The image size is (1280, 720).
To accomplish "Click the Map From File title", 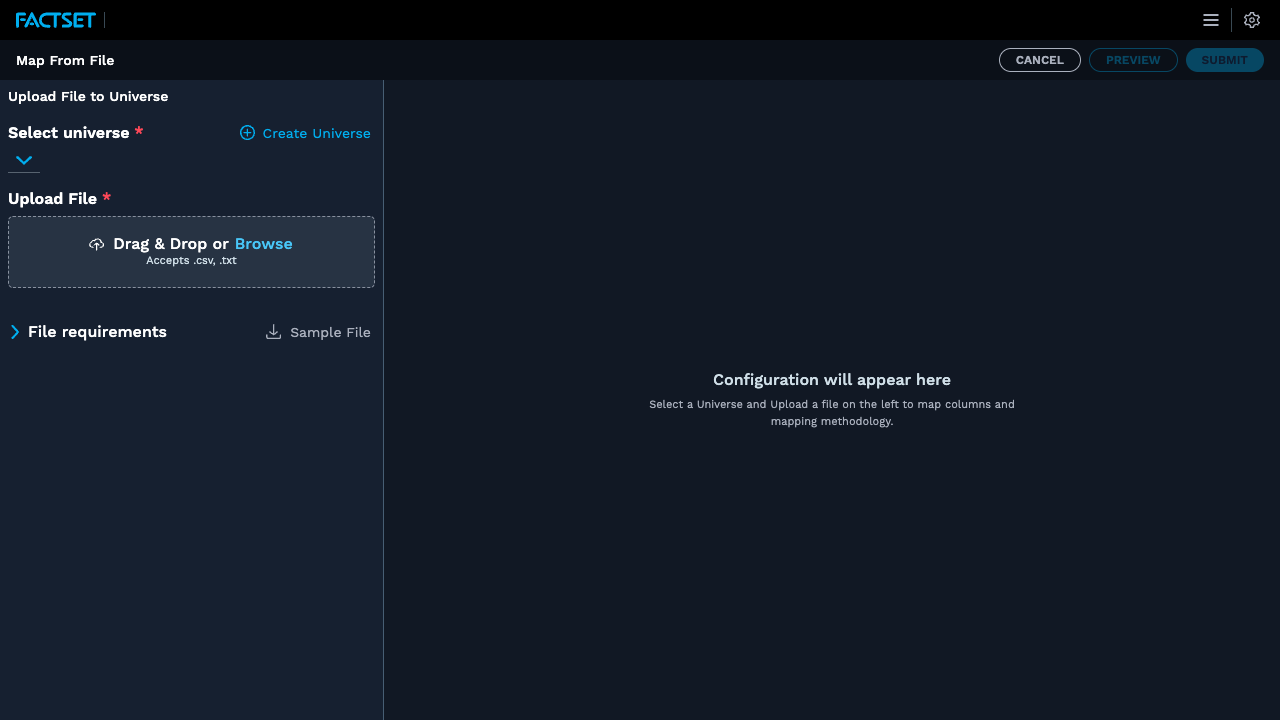I will [x=65, y=60].
